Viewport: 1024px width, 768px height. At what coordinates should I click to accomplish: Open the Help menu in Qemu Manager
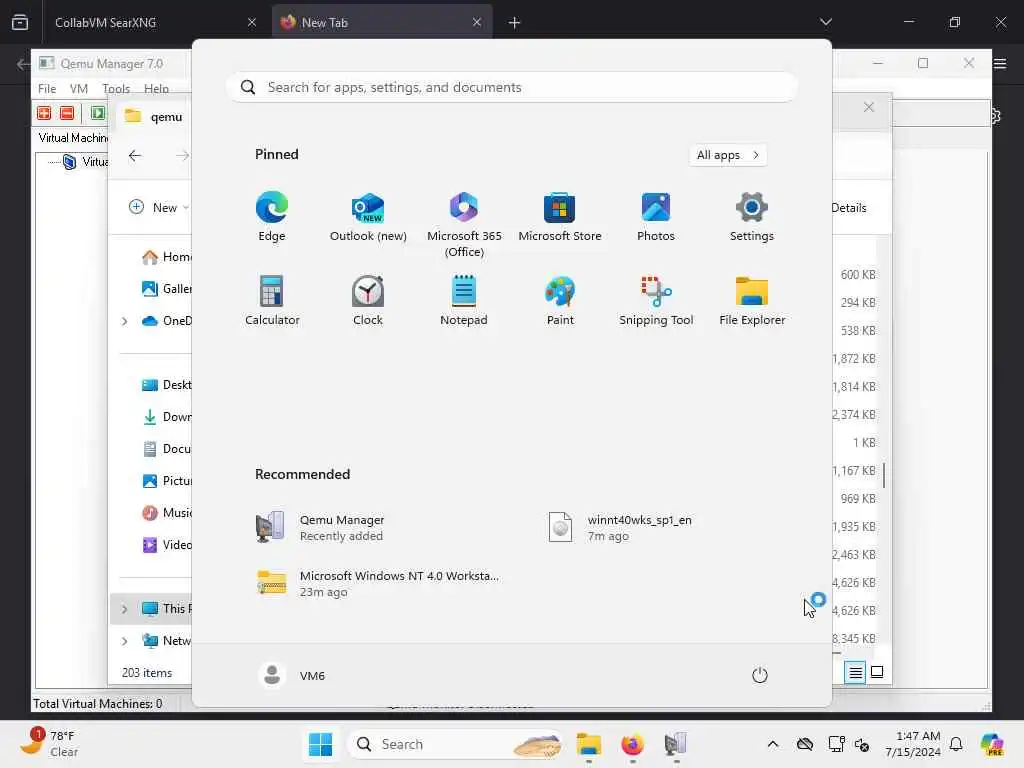click(156, 89)
